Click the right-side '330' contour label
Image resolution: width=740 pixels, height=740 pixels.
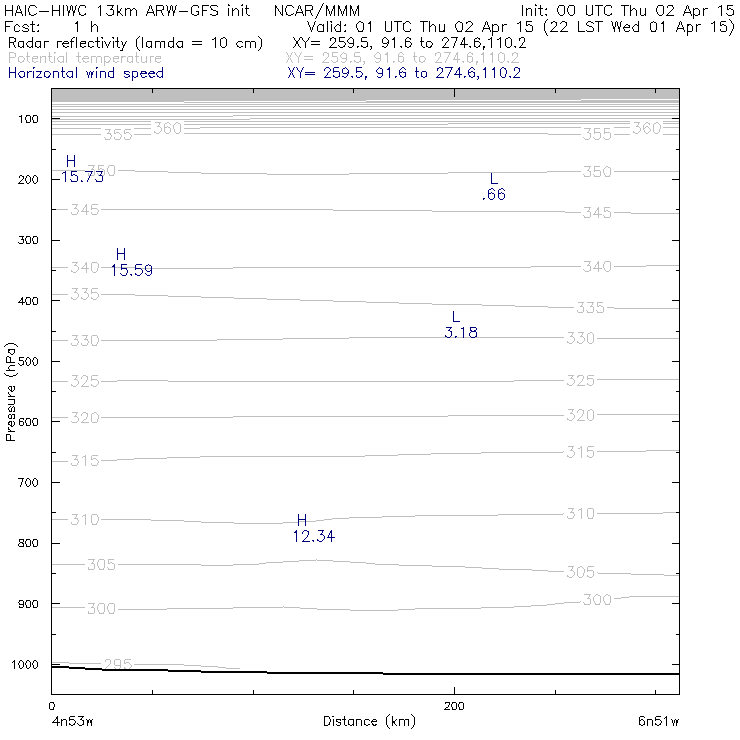pos(580,338)
